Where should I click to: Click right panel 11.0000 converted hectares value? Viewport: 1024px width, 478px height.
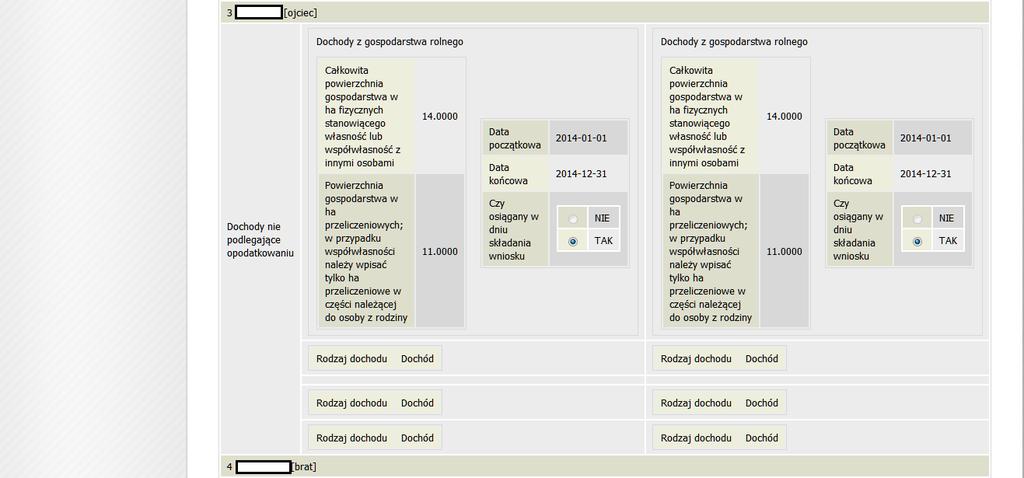tap(784, 251)
